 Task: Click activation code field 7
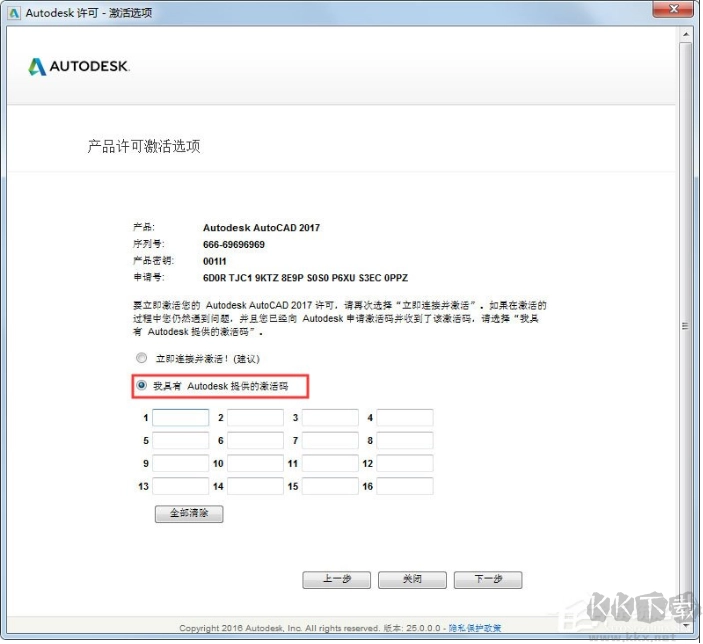(330, 441)
